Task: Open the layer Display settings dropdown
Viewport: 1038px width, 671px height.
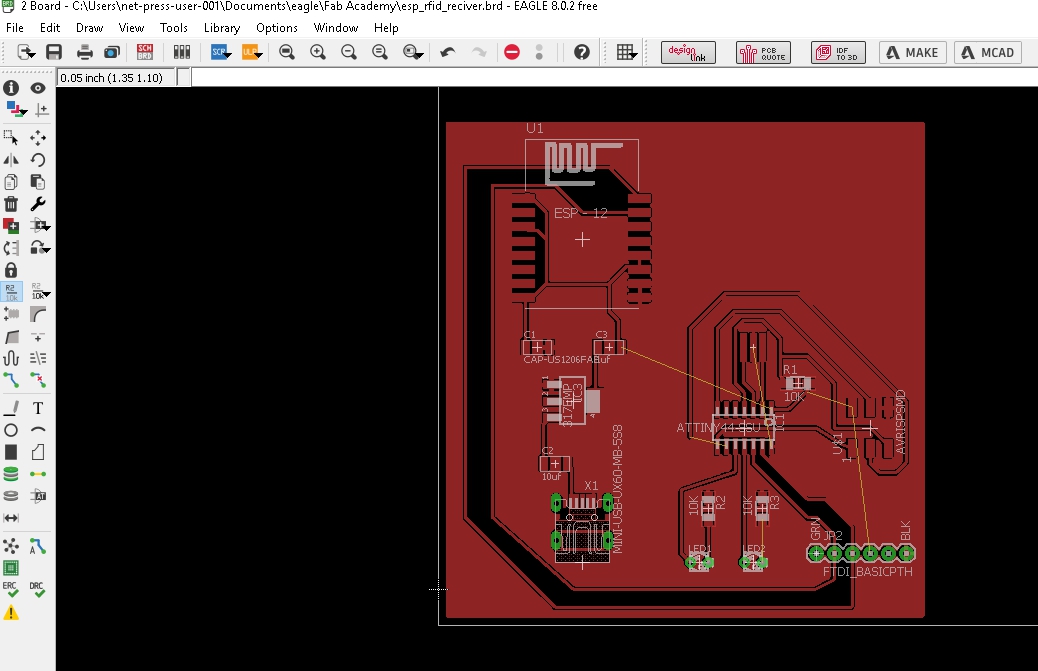Action: pos(15,109)
